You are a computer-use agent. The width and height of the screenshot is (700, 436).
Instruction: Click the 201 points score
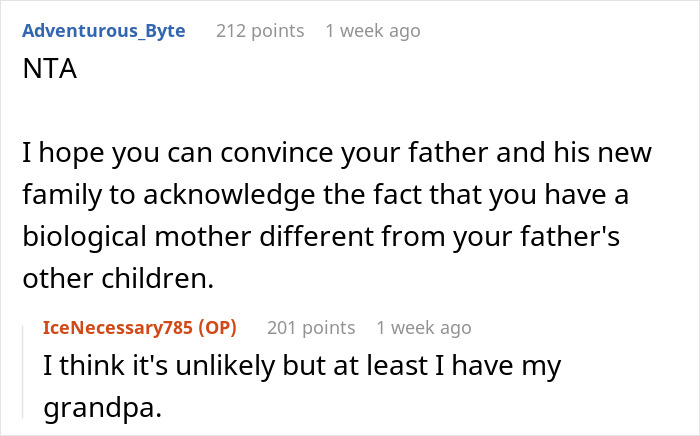tap(311, 327)
